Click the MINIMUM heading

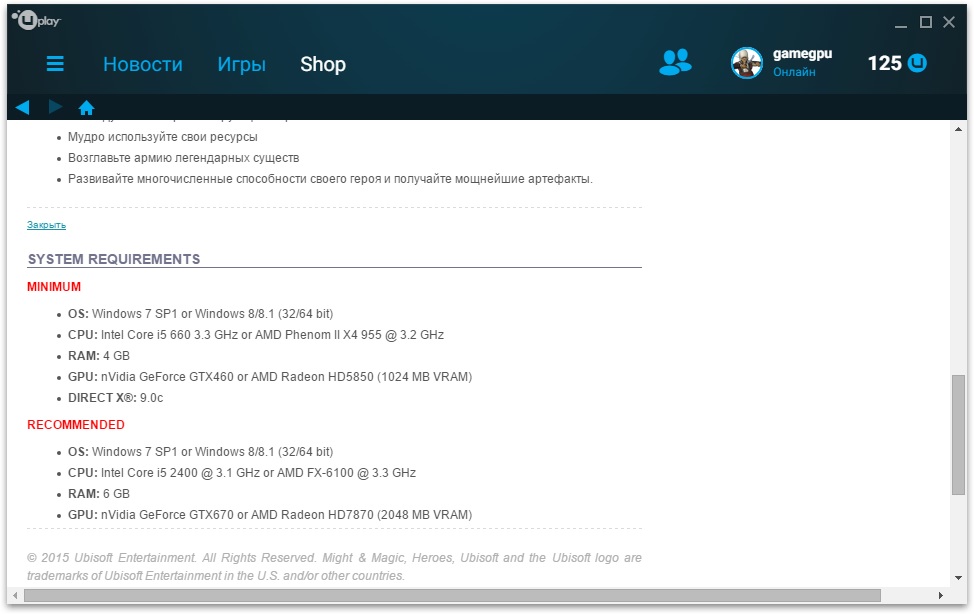[x=54, y=286]
